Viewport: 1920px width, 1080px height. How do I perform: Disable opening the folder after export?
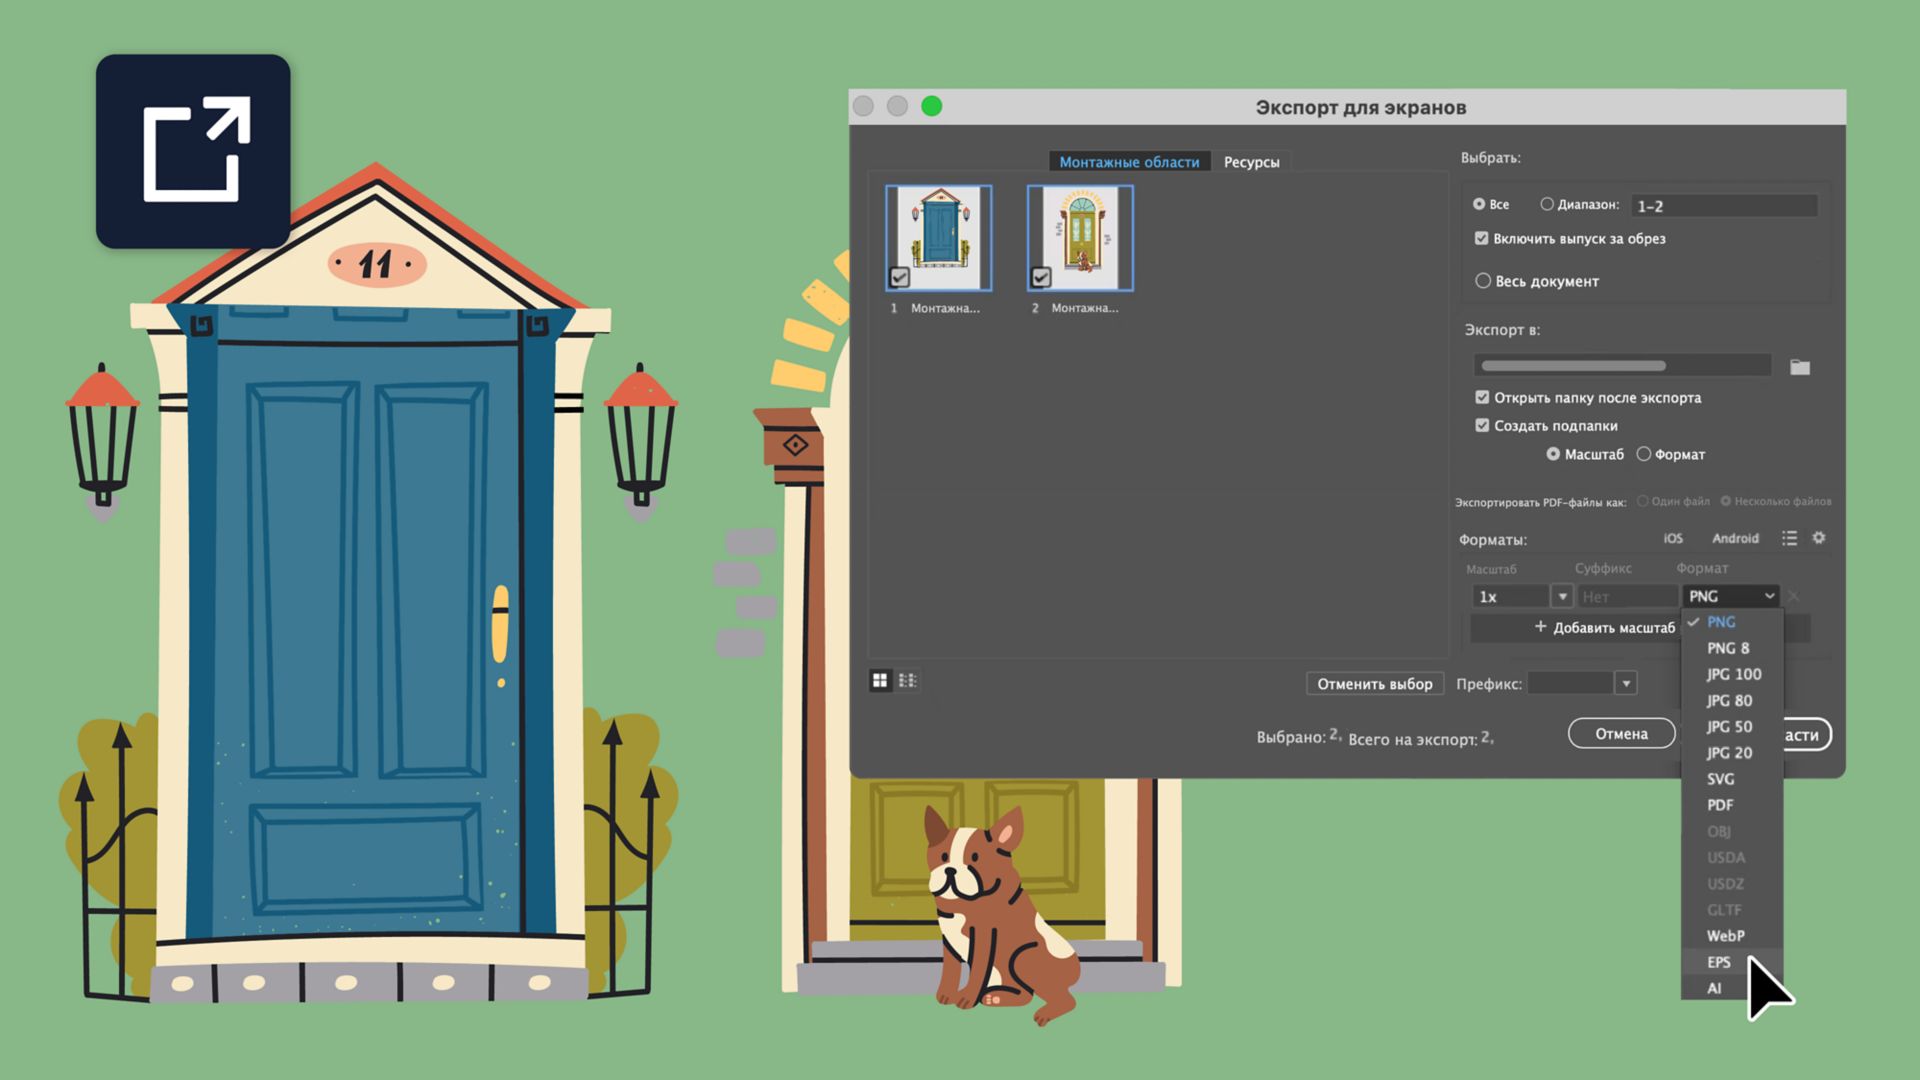[1482, 397]
